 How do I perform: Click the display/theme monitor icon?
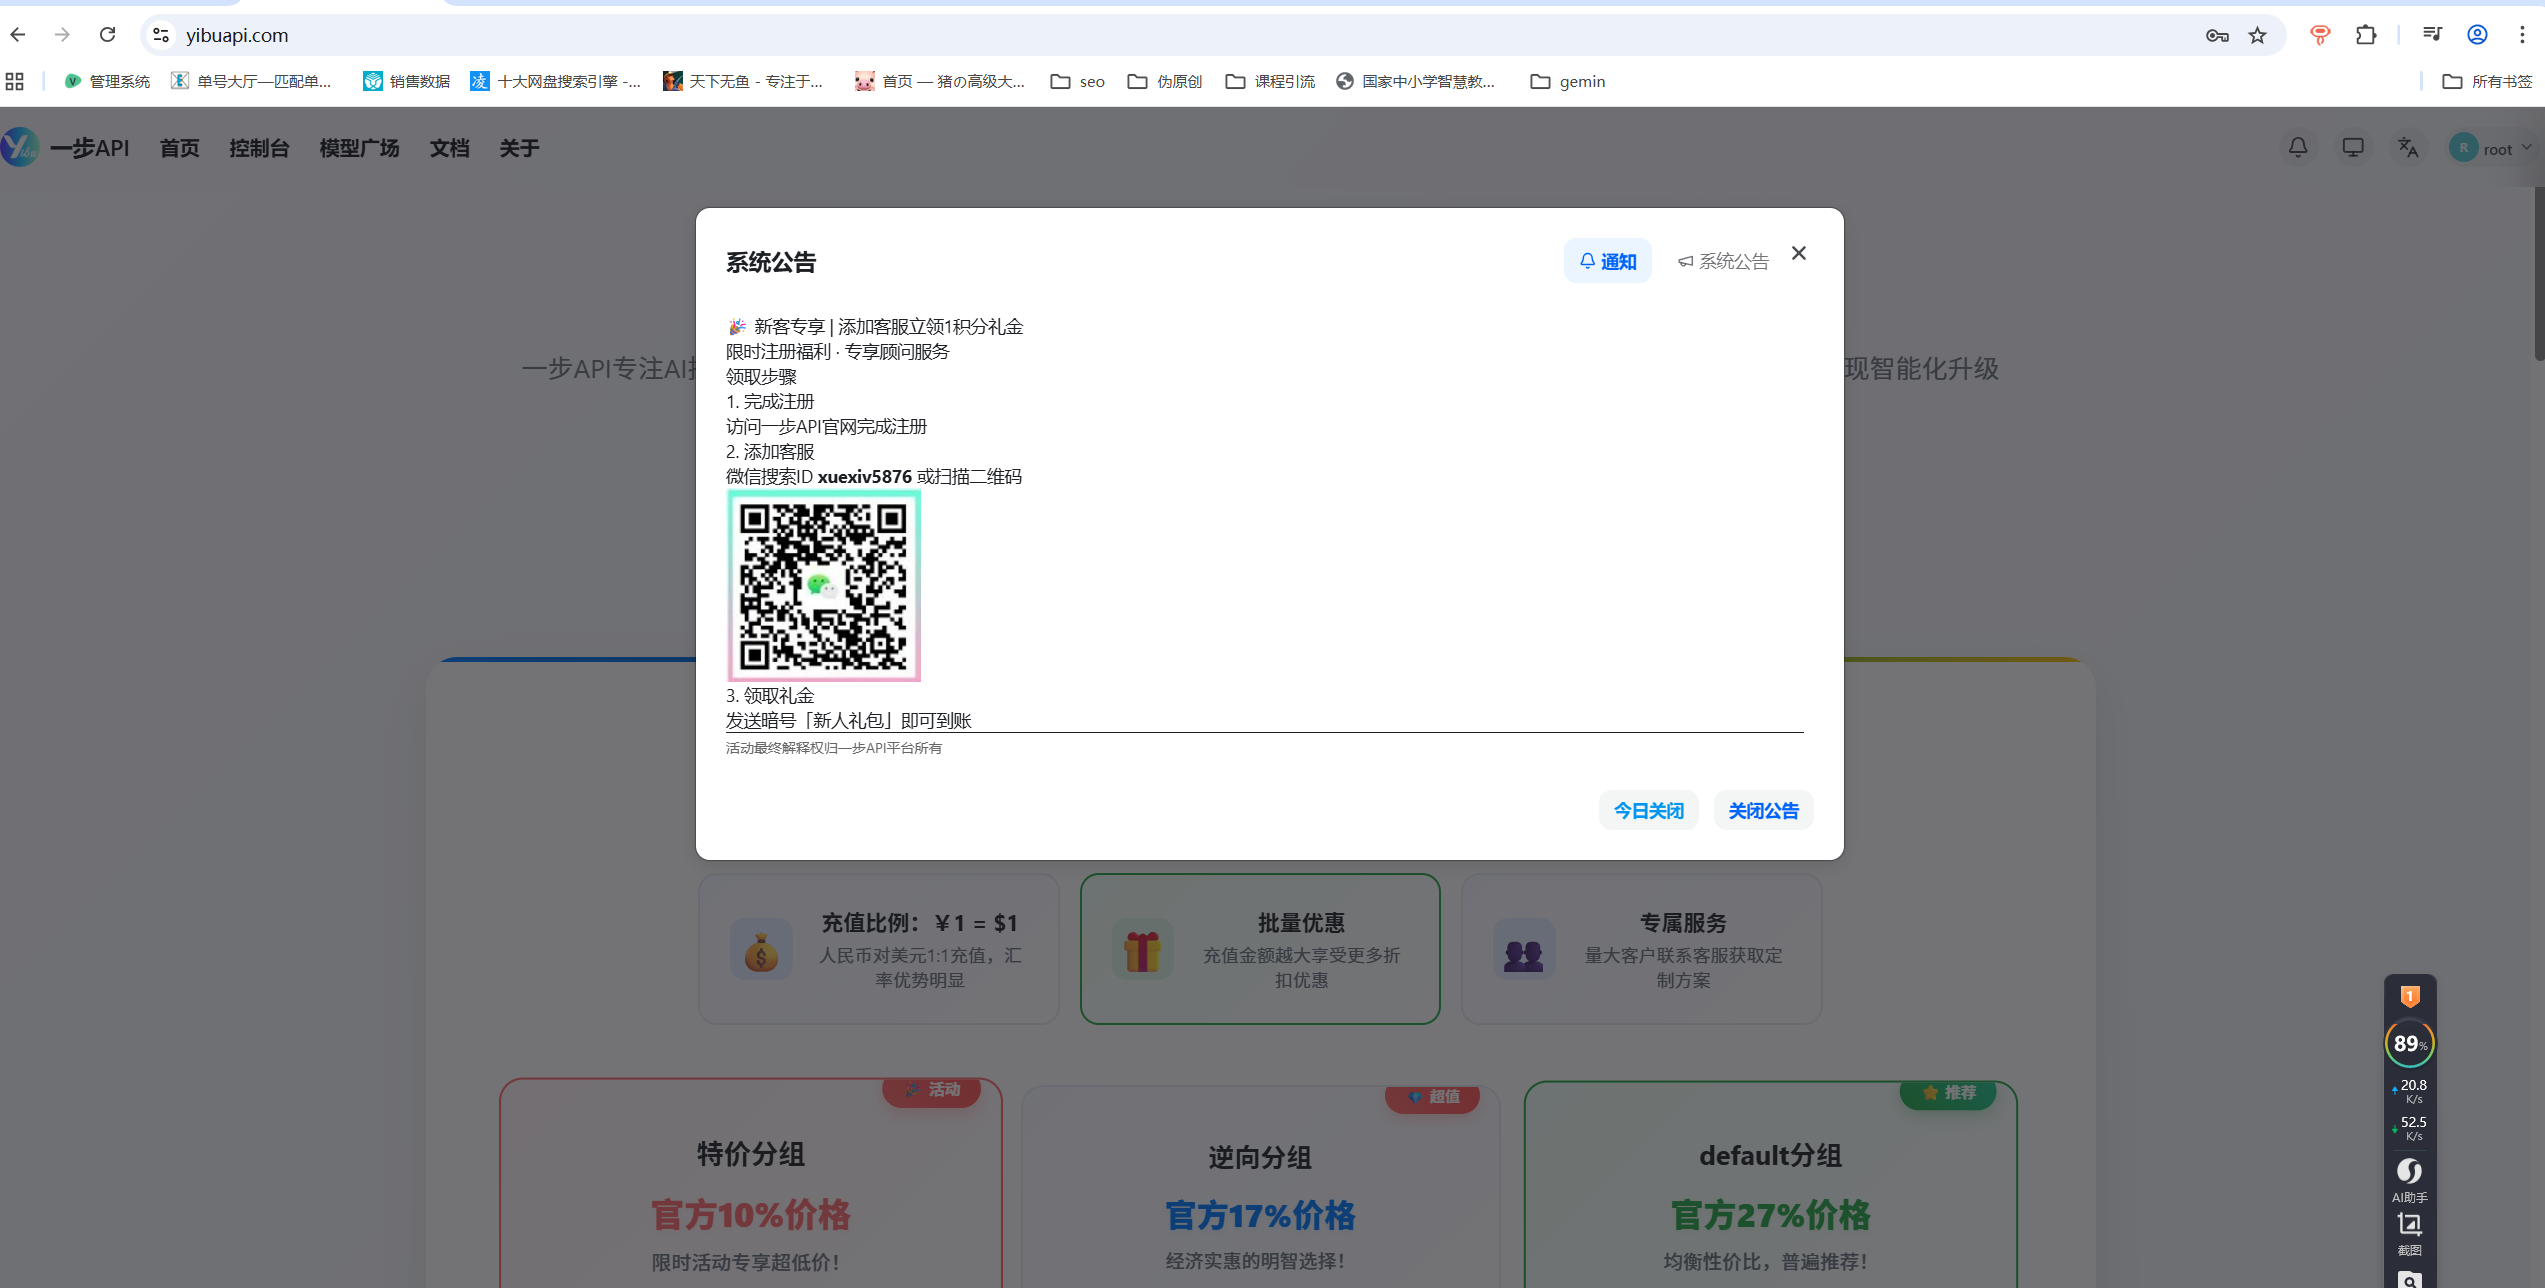pyautogui.click(x=2353, y=147)
